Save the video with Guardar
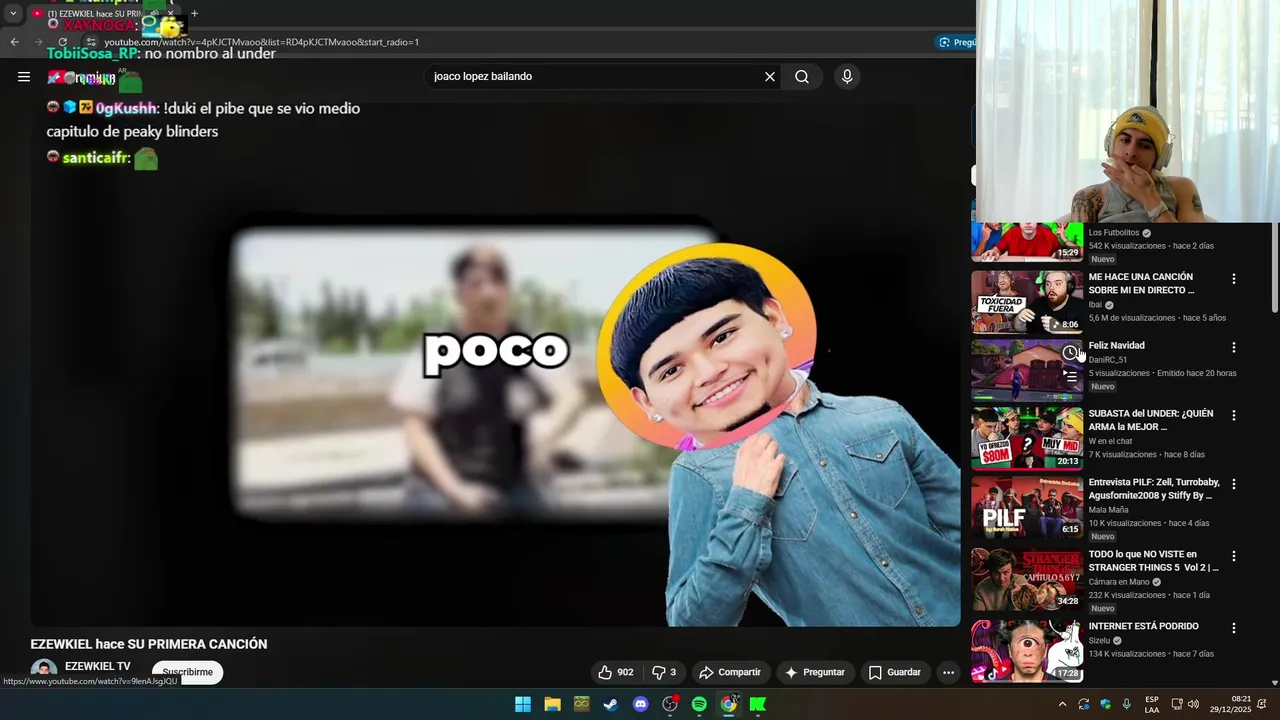Viewport: 1280px width, 720px height. [x=894, y=672]
